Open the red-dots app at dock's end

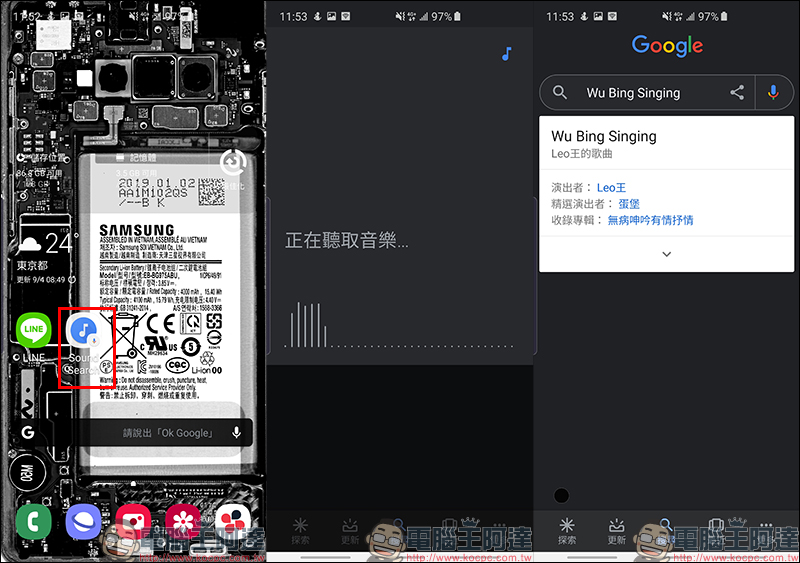click(233, 523)
